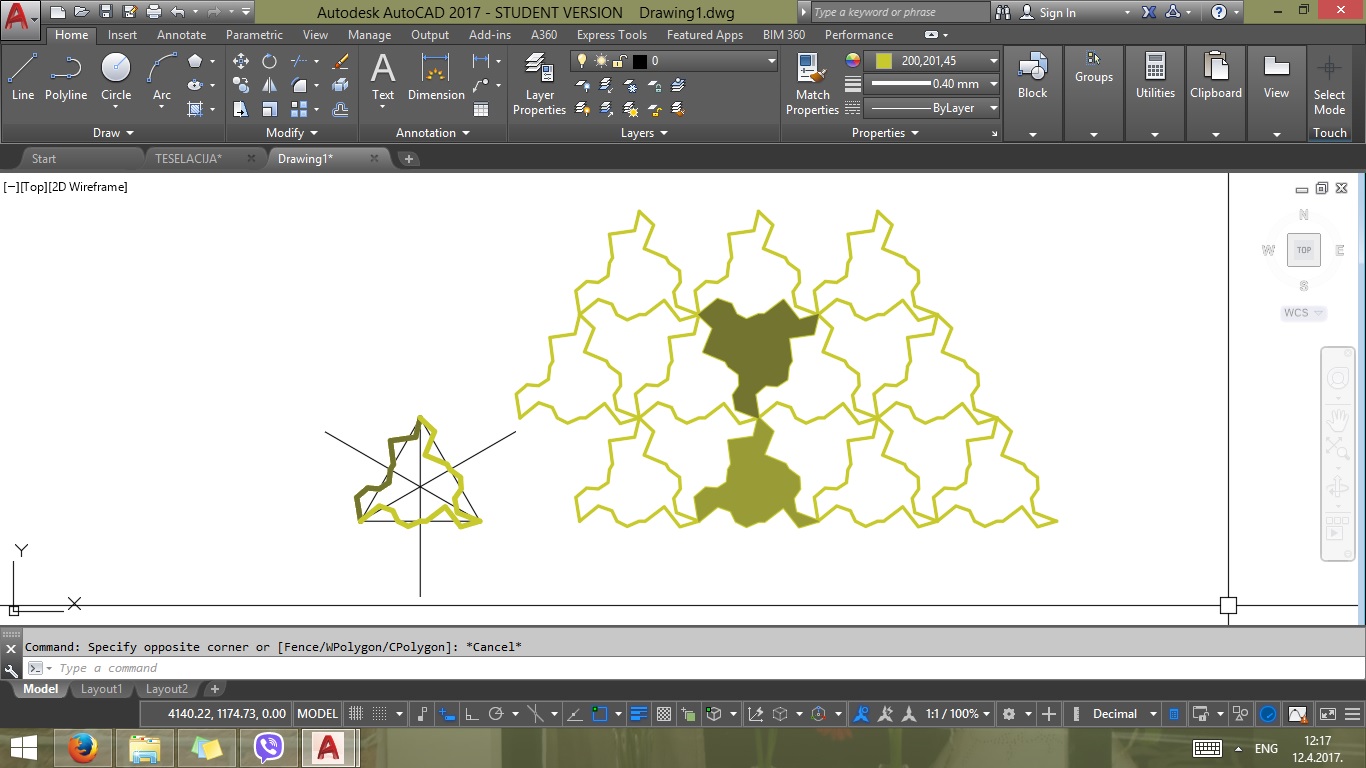1366x768 pixels.
Task: Toggle transparency display in status bar
Action: coord(664,714)
